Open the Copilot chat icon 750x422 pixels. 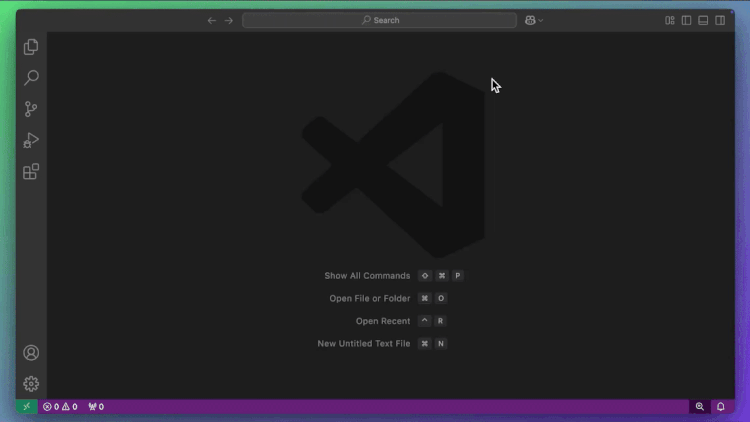(530, 20)
